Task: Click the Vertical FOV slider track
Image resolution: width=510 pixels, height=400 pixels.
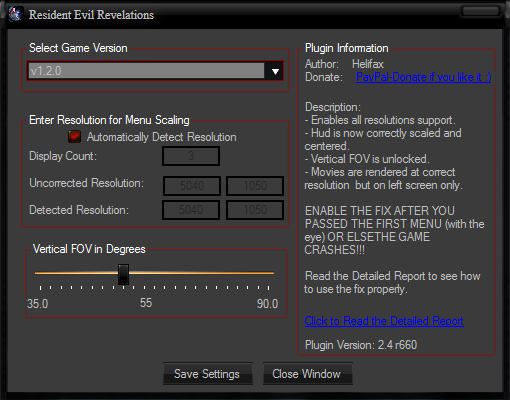Action: (x=154, y=273)
